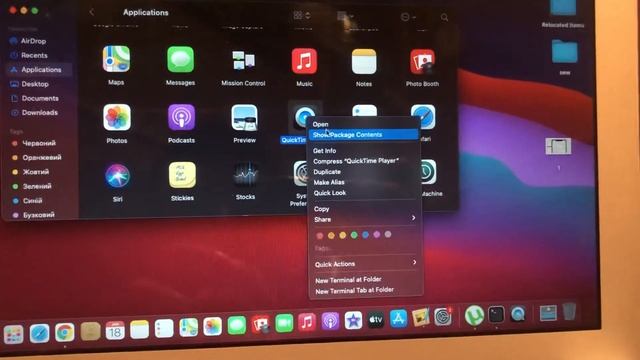Open QuickTime Player from the Dock
640x360 pixels.
coord(518,314)
